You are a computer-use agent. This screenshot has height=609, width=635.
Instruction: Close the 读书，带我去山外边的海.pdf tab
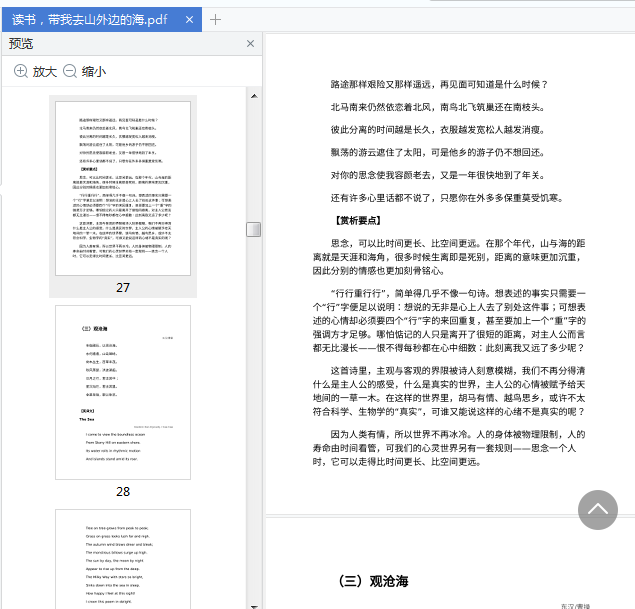[x=189, y=19]
